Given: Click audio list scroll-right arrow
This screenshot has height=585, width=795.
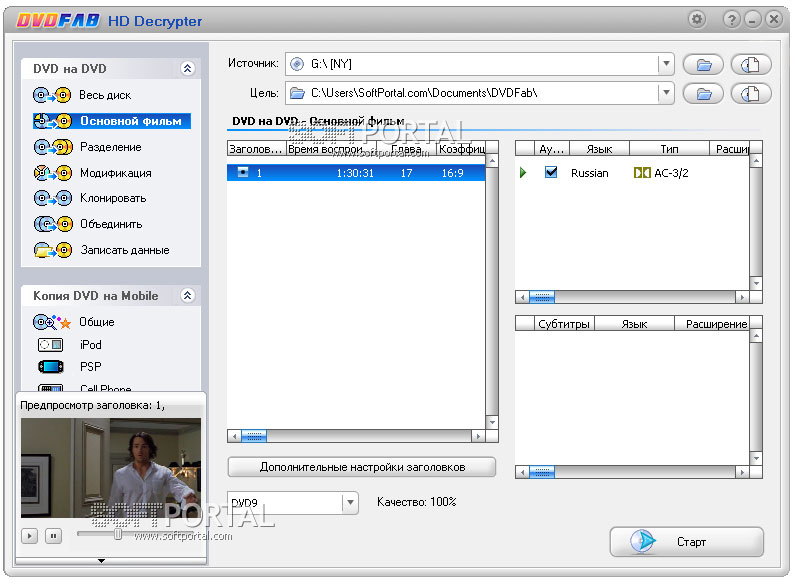Looking at the screenshot, I should click(742, 297).
